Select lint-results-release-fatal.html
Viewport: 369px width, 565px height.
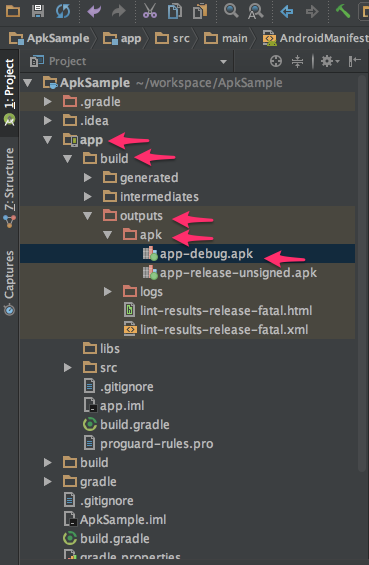click(187, 311)
